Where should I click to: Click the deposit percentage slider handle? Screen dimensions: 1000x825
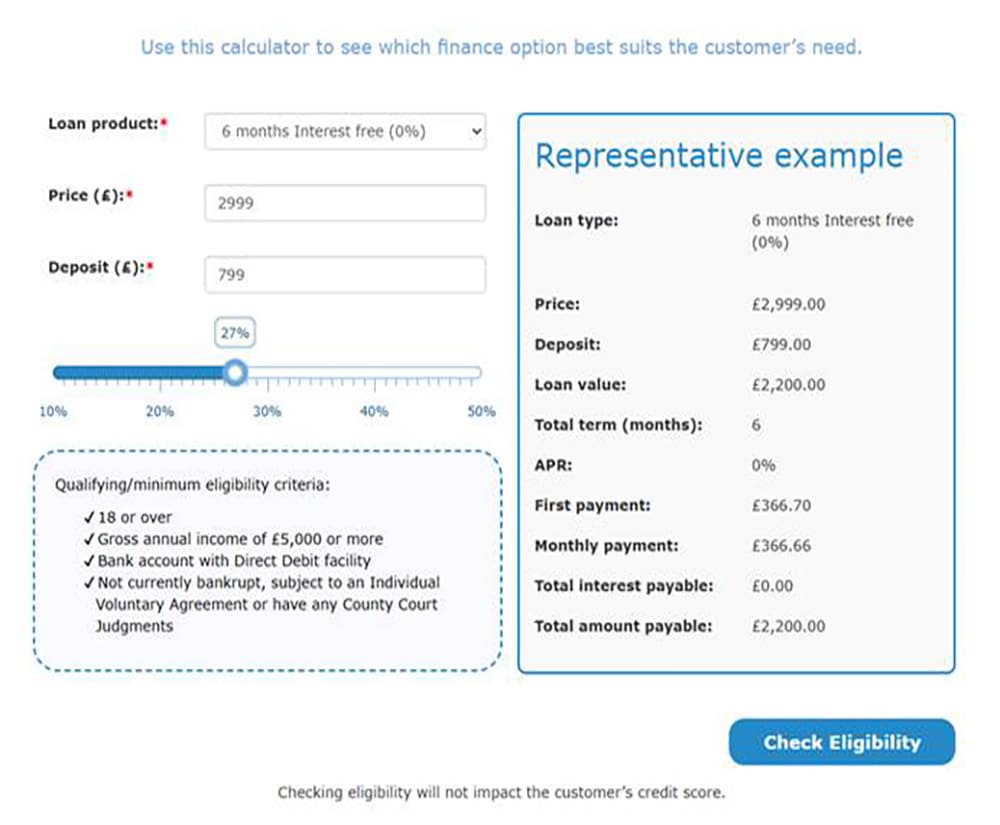click(235, 373)
